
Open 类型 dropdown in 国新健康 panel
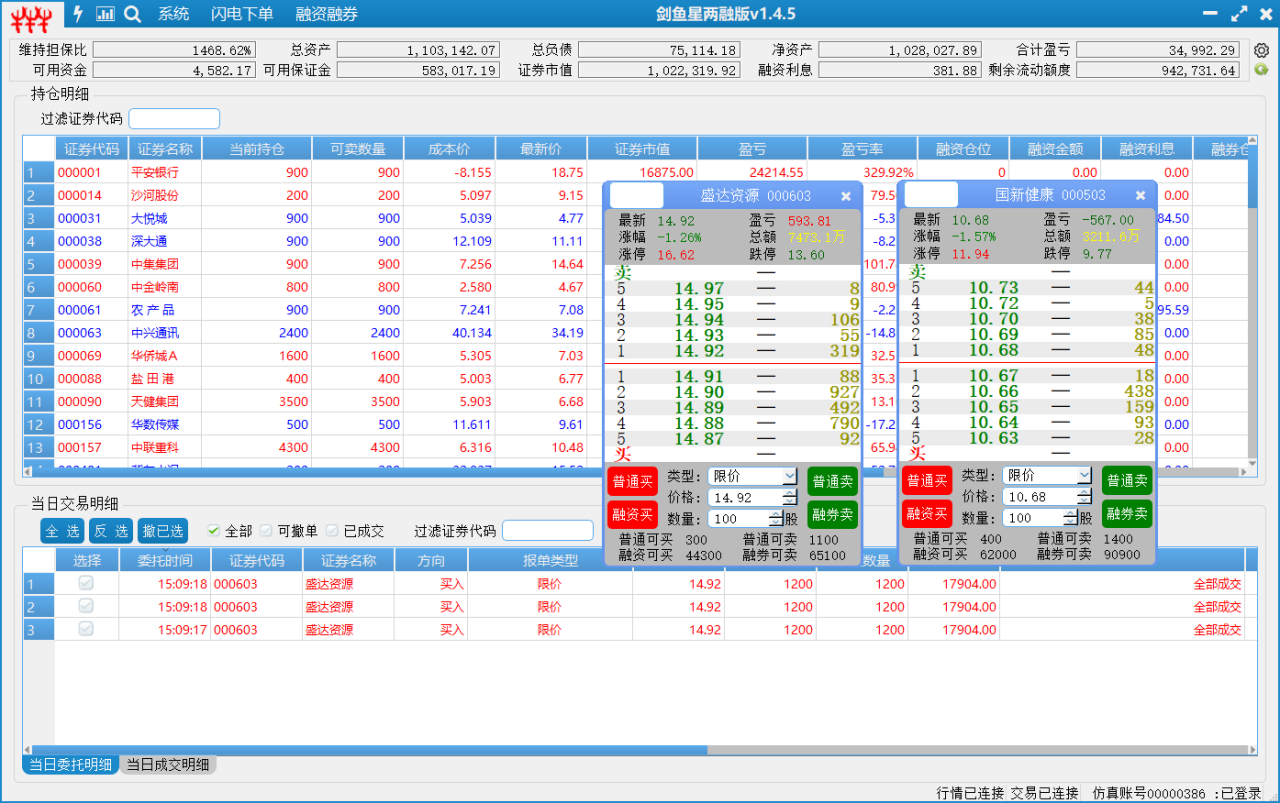tap(1083, 476)
